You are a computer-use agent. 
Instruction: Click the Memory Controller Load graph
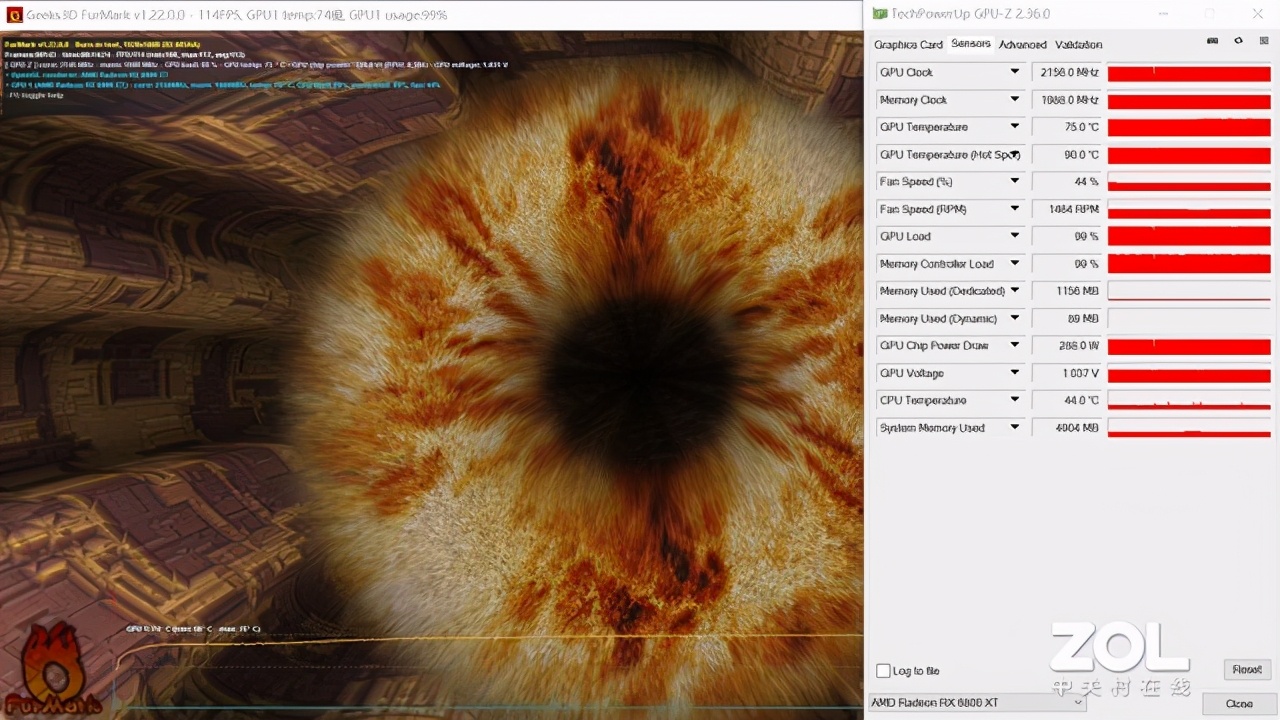(1189, 264)
